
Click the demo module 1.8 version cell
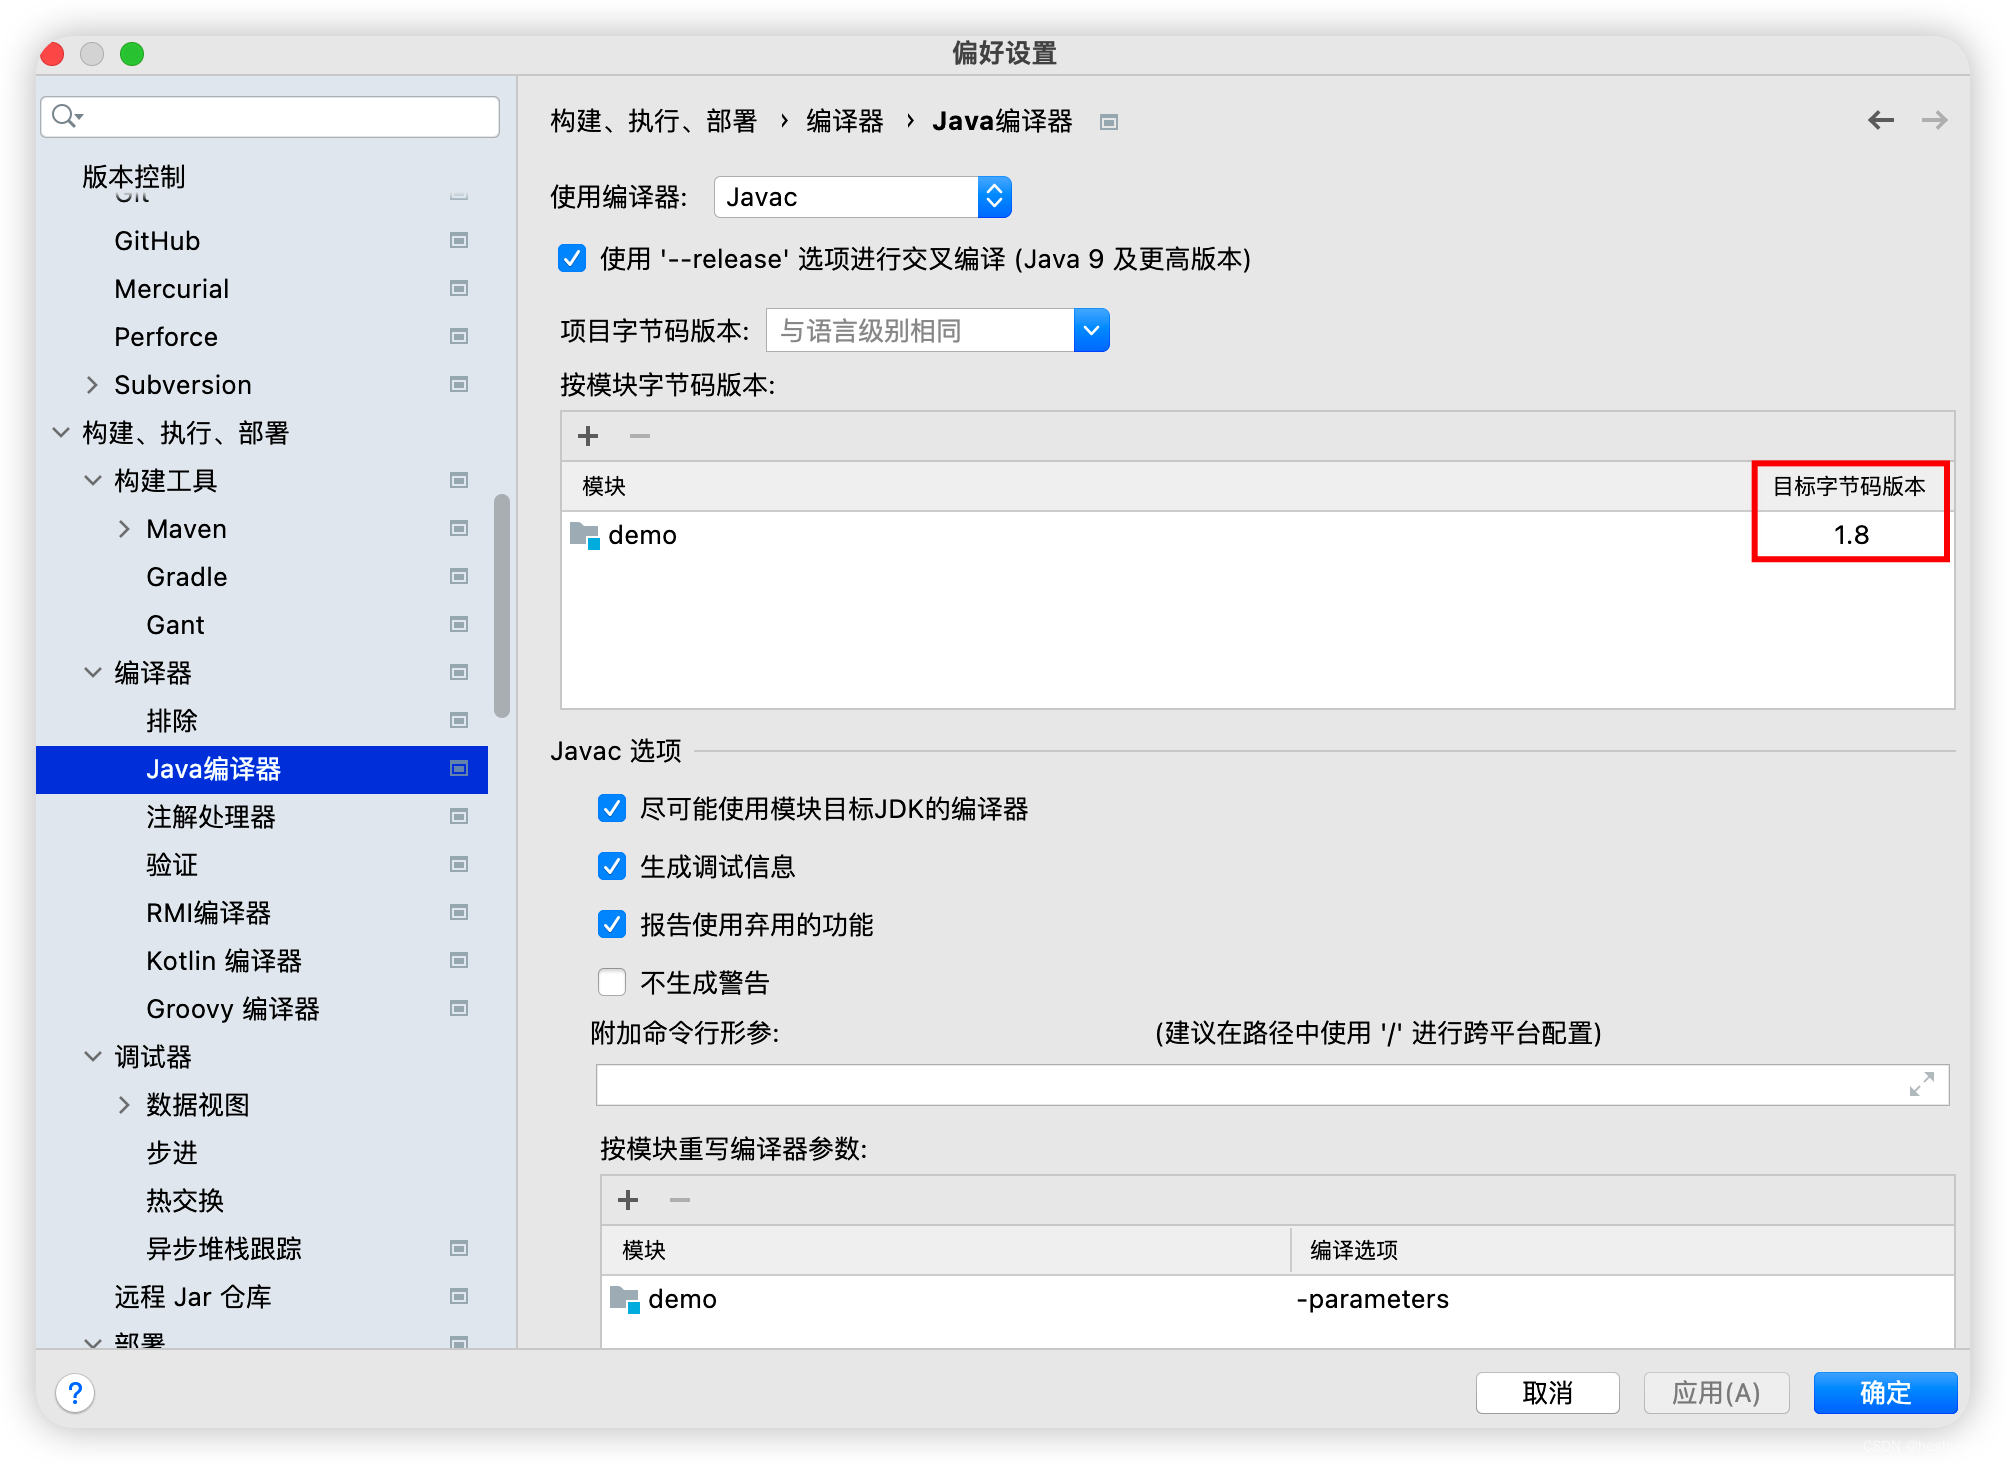point(1850,535)
